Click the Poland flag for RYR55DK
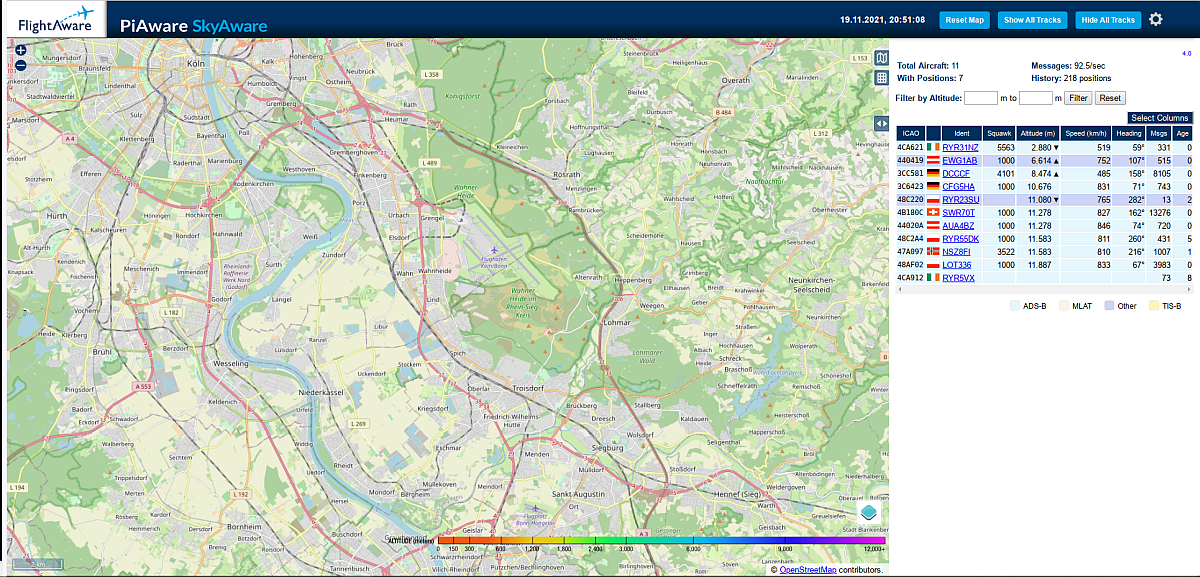The width and height of the screenshot is (1200, 577). click(934, 238)
